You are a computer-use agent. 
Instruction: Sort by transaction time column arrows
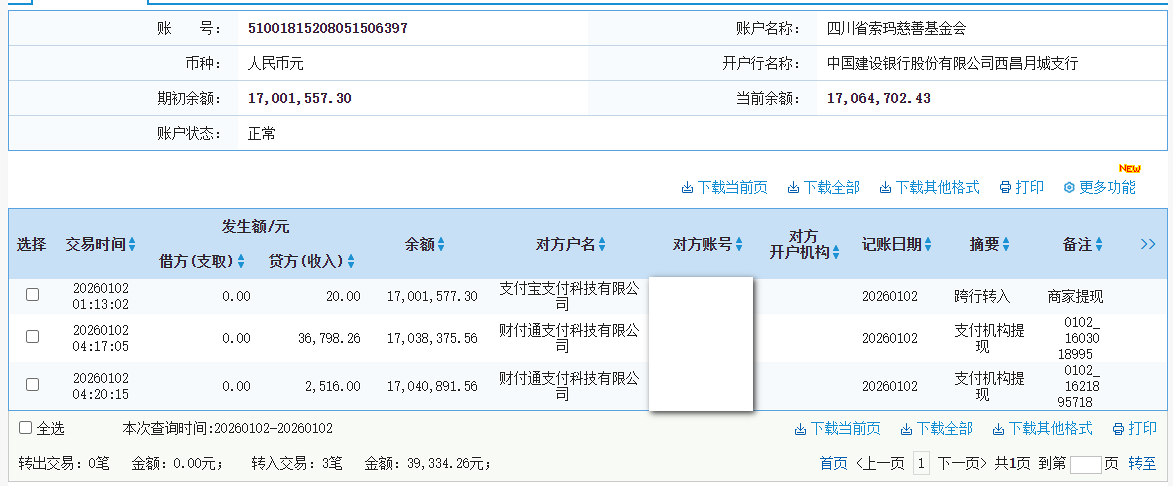[132, 245]
